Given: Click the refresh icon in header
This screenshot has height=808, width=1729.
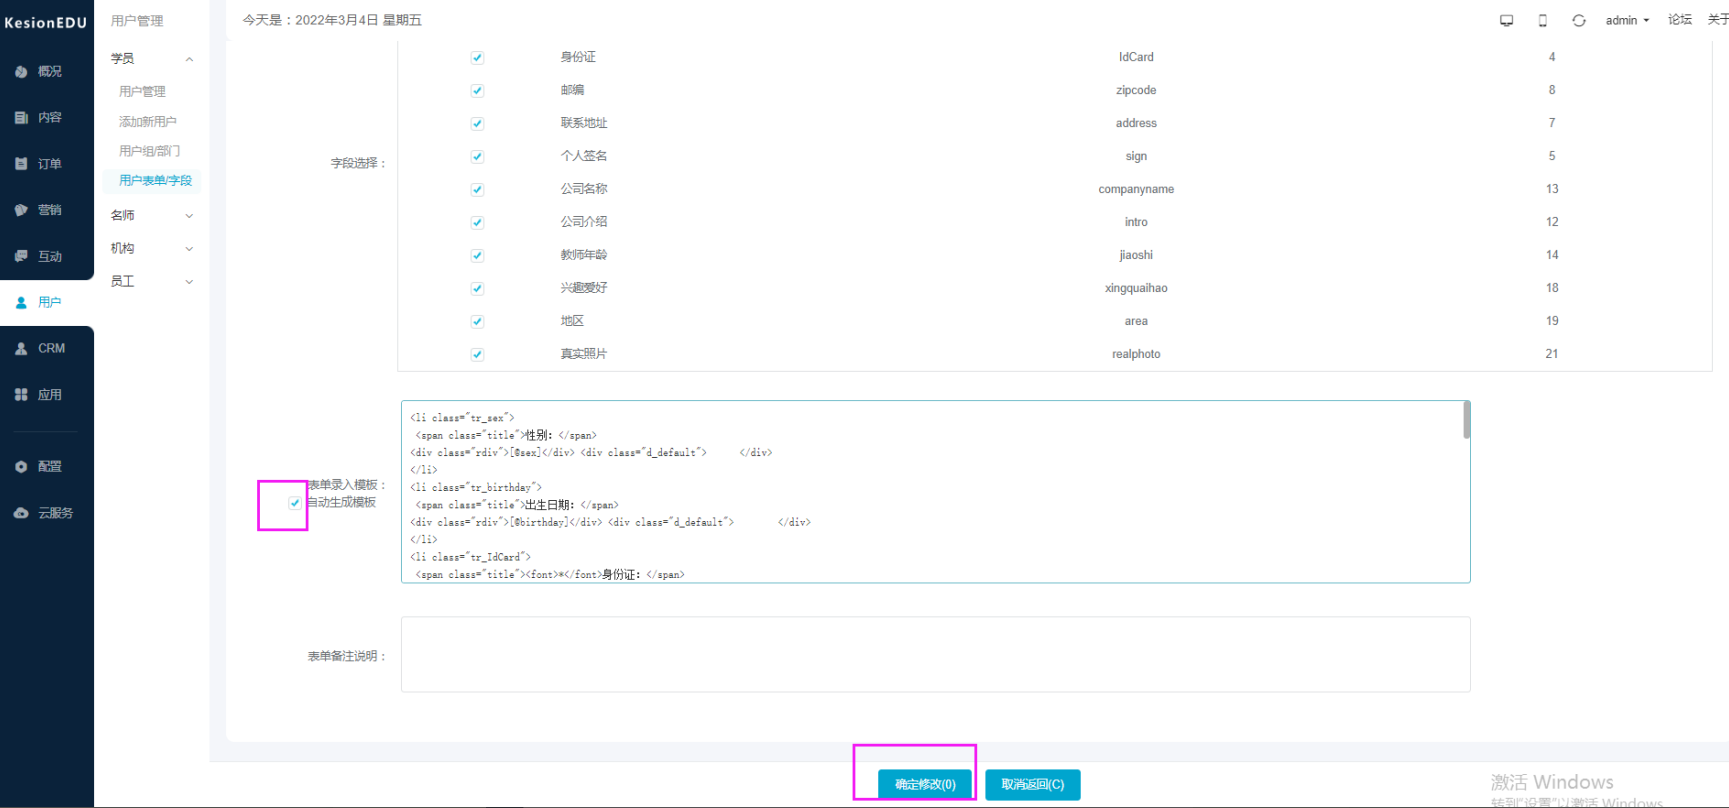Looking at the screenshot, I should 1579,21.
